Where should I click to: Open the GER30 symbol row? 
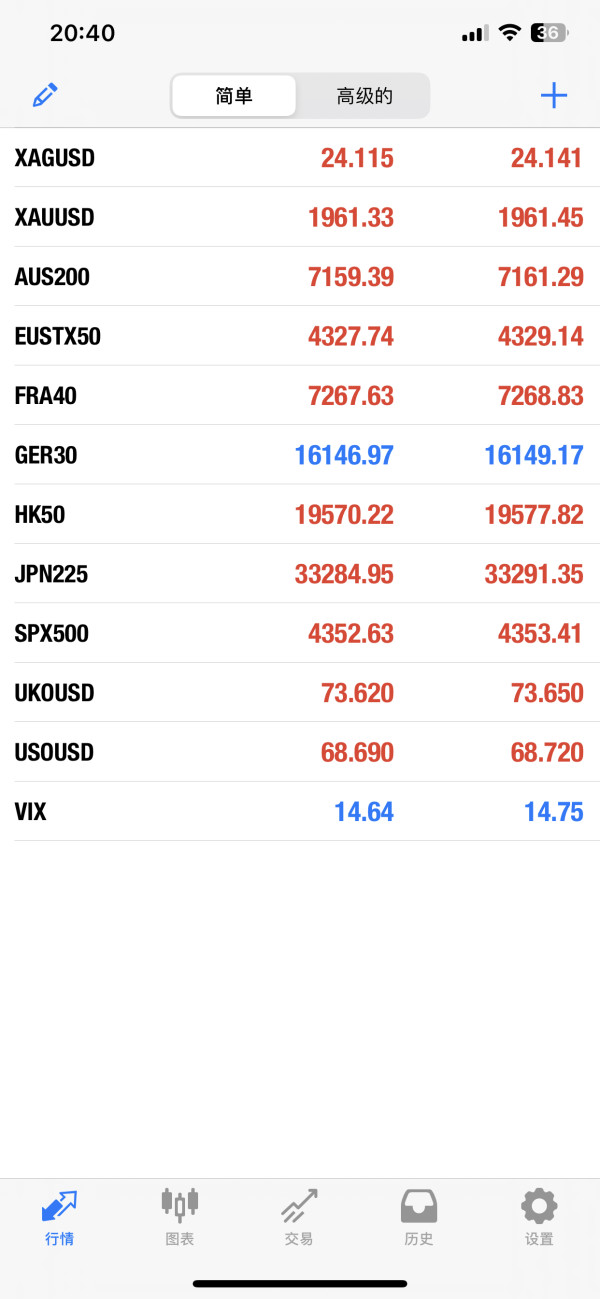(300, 455)
